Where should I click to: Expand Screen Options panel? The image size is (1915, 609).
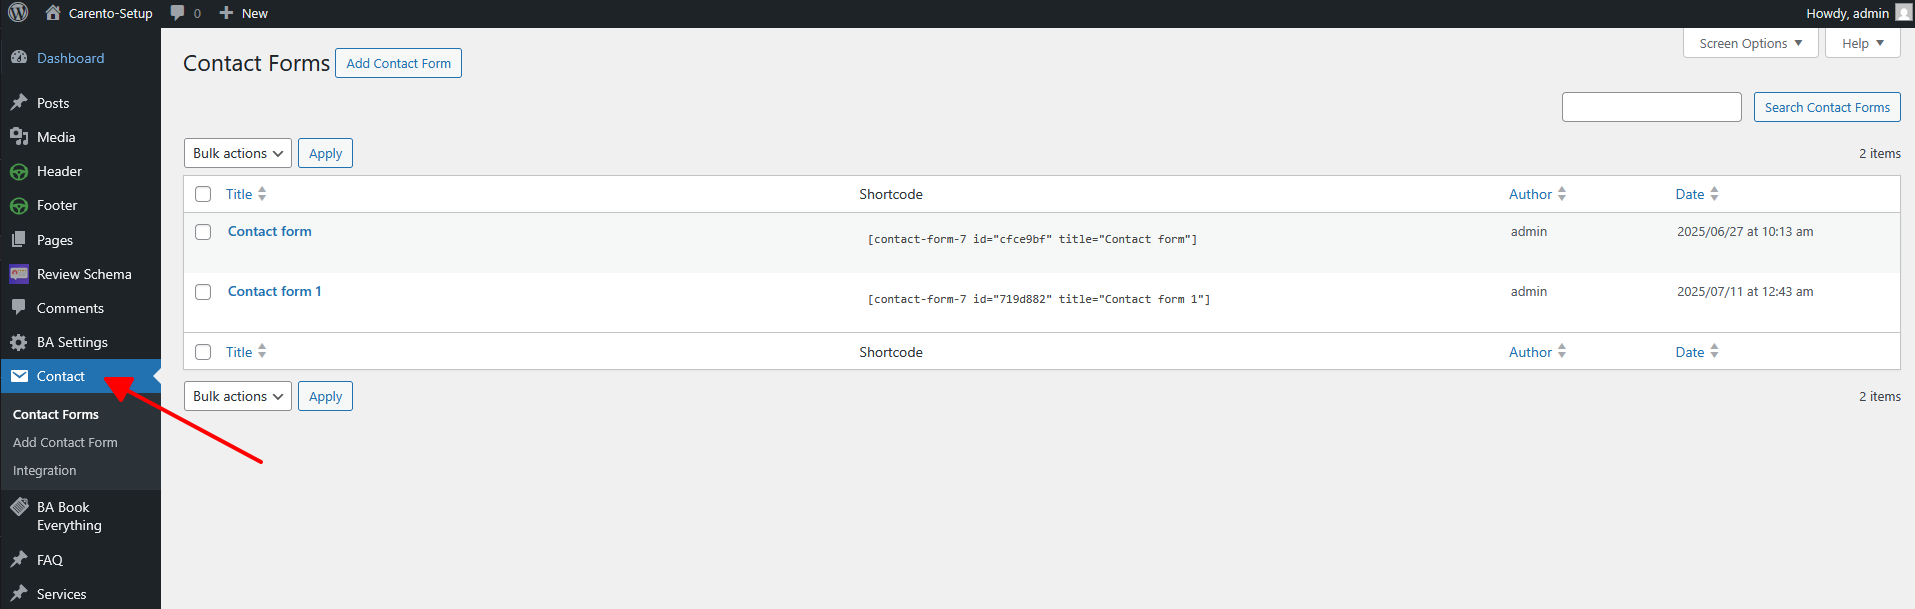click(1750, 43)
